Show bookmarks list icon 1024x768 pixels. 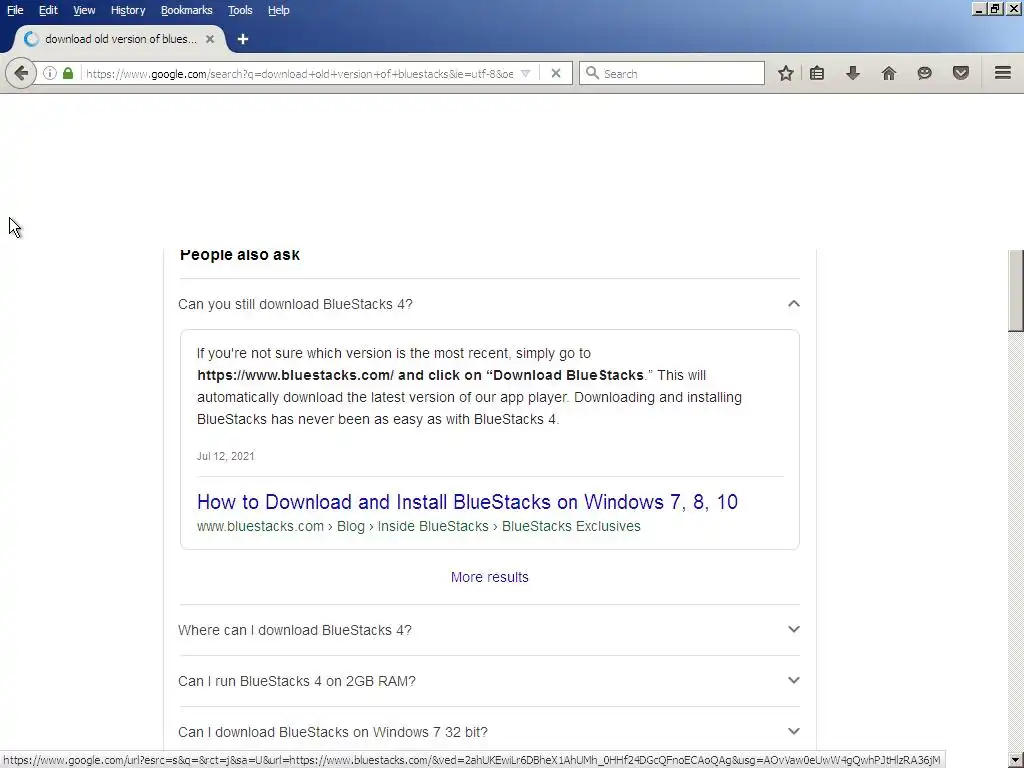point(817,73)
